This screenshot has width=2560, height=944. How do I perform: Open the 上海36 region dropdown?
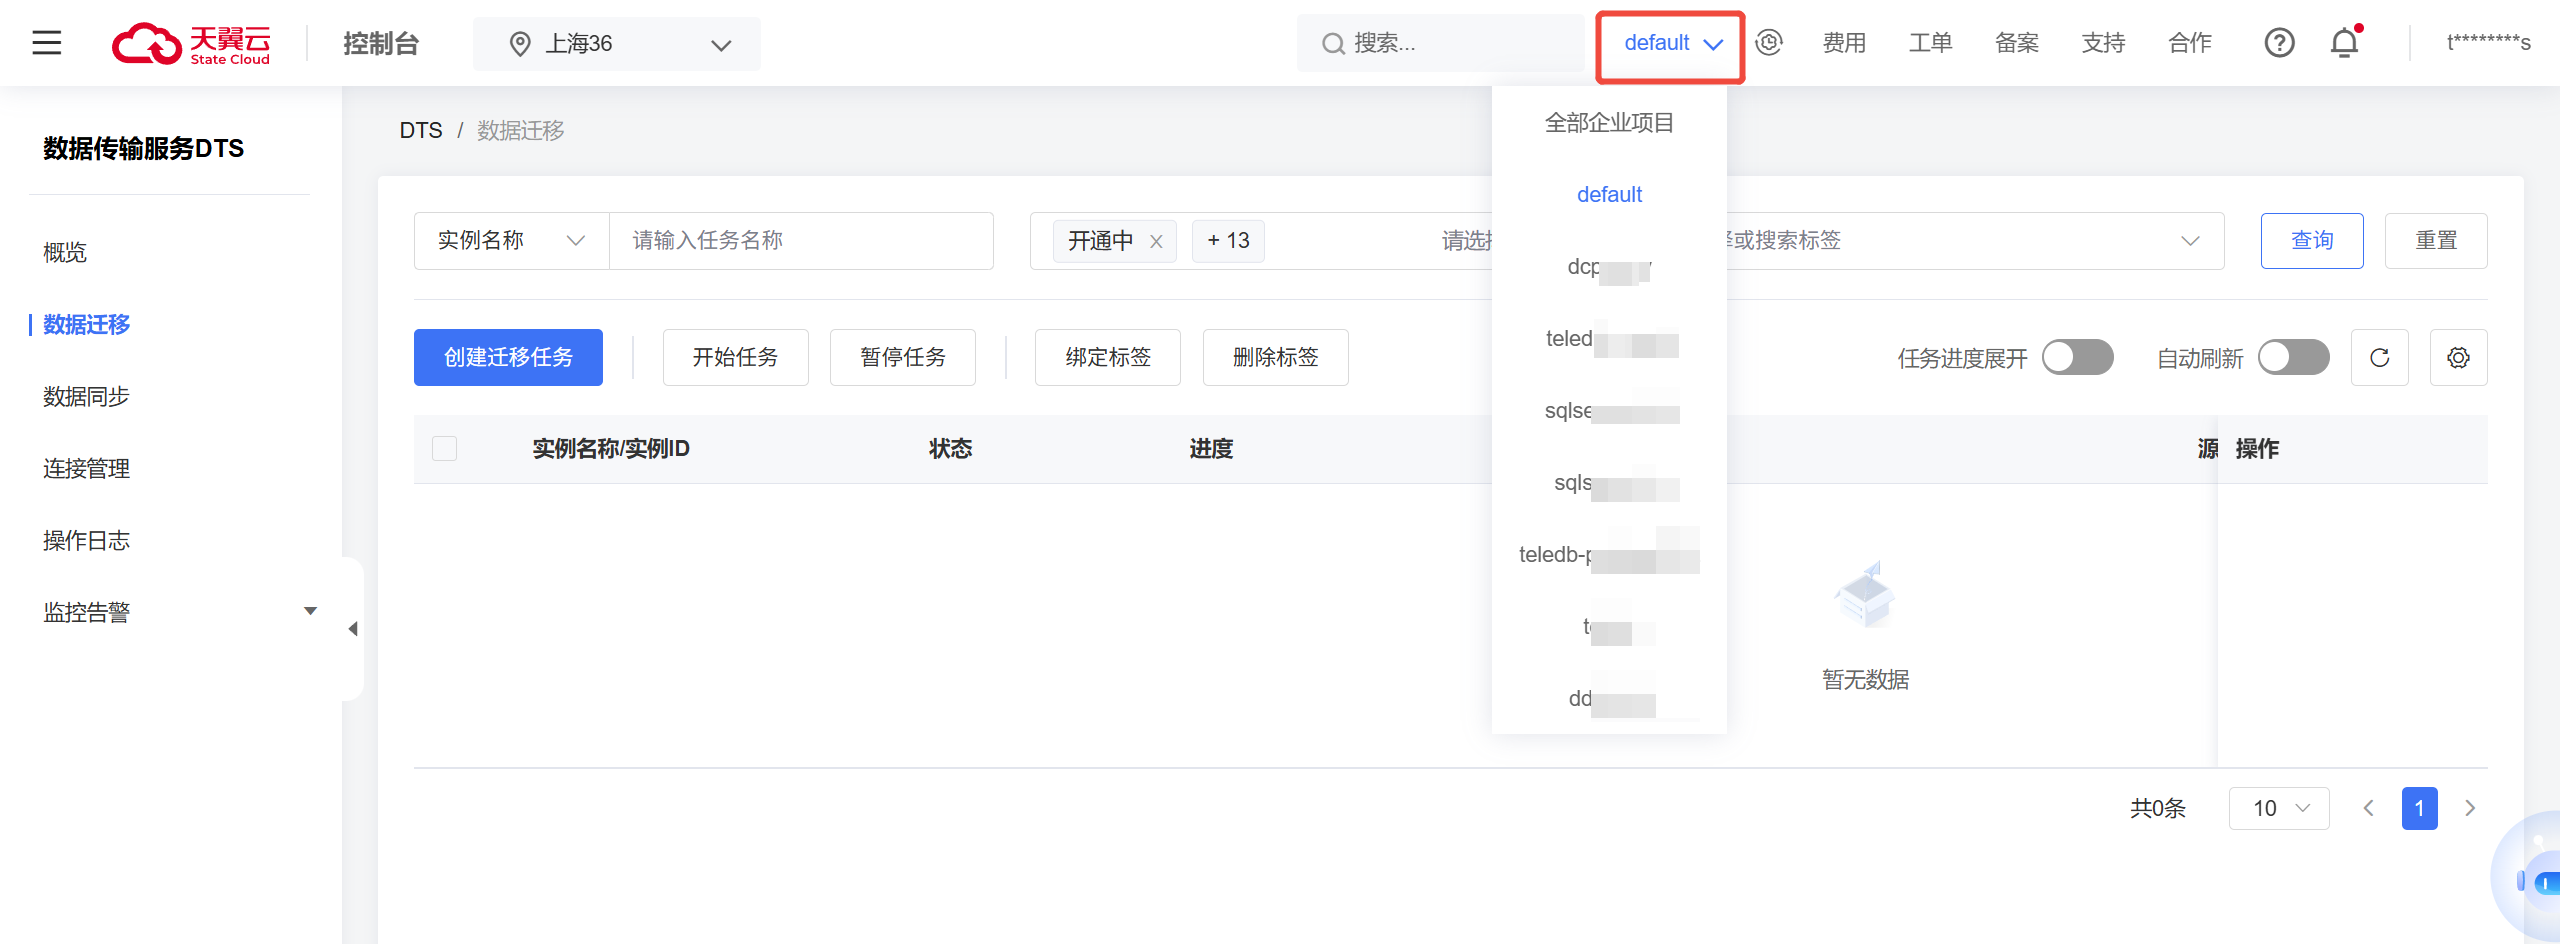pyautogui.click(x=617, y=44)
